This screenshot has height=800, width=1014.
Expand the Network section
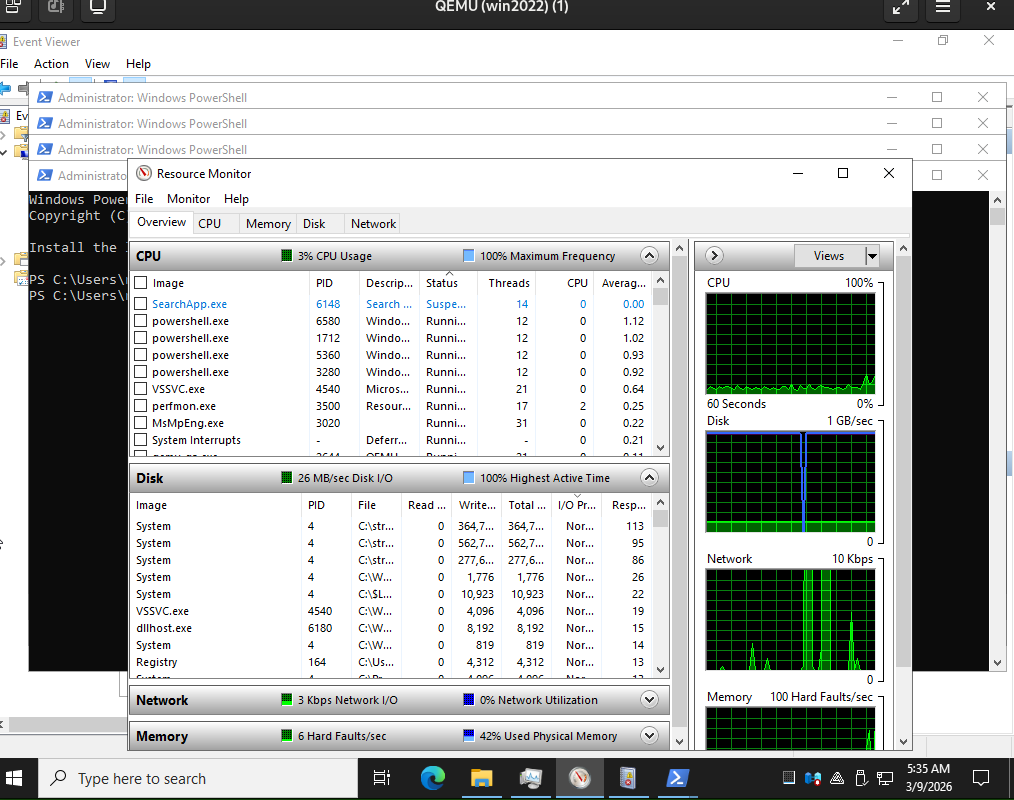[649, 700]
